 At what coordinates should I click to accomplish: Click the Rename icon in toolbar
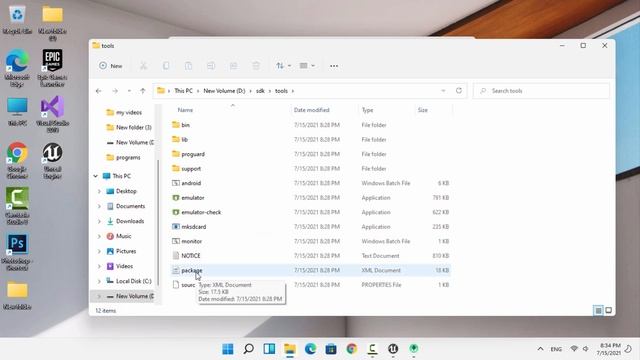point(211,66)
